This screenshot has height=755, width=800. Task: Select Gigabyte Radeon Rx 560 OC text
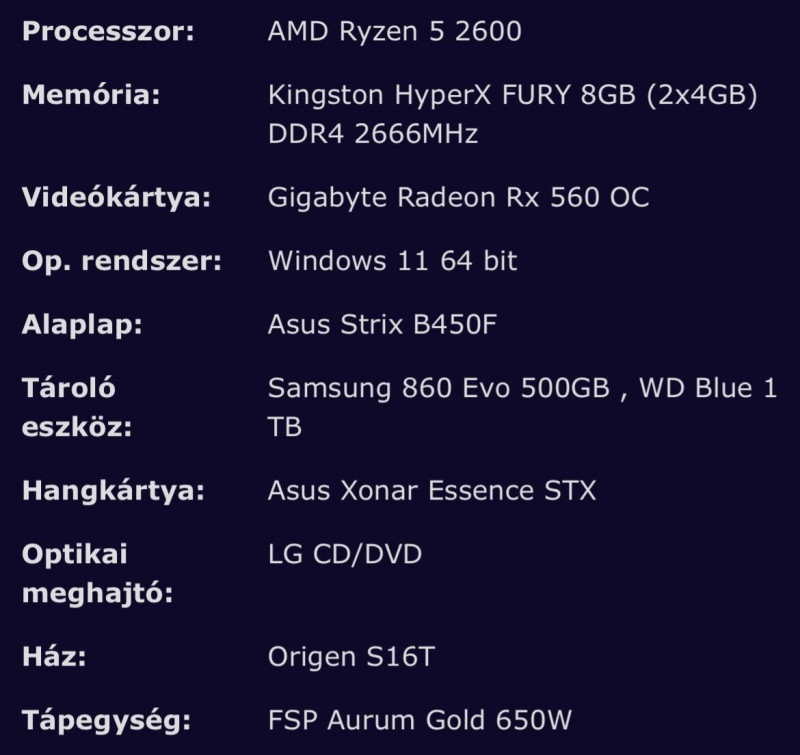coord(458,197)
